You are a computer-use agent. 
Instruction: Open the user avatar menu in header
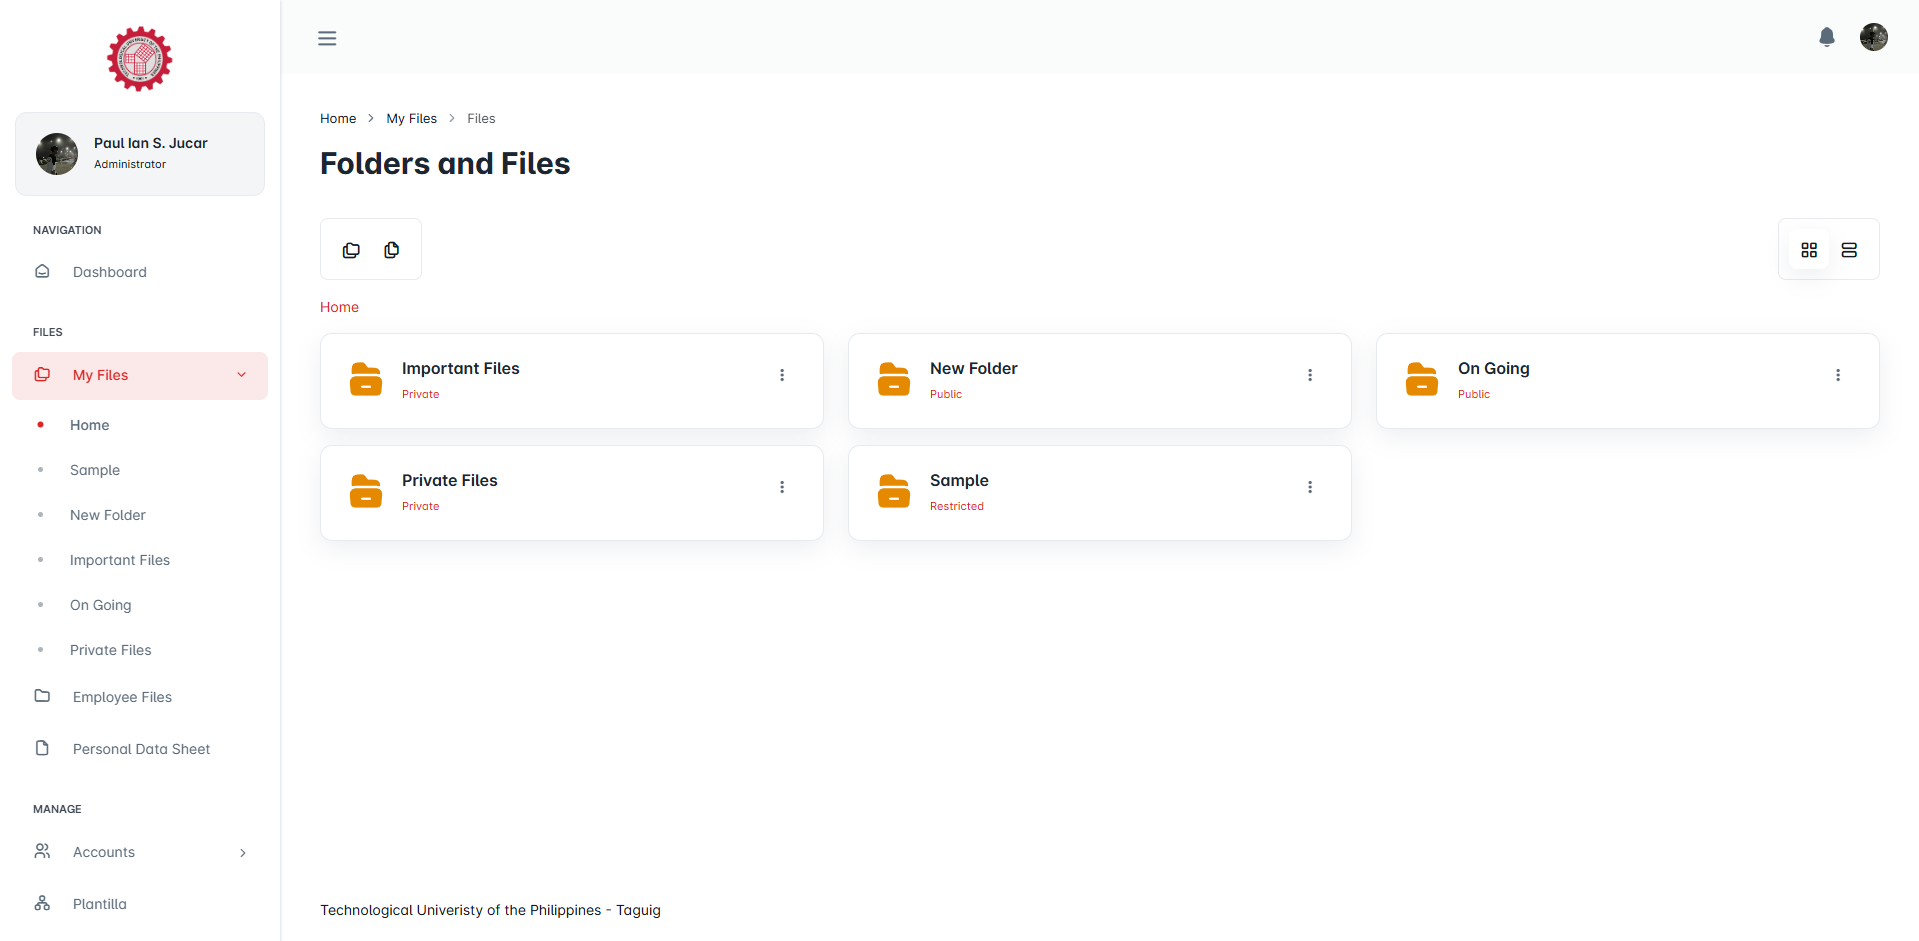(x=1874, y=37)
